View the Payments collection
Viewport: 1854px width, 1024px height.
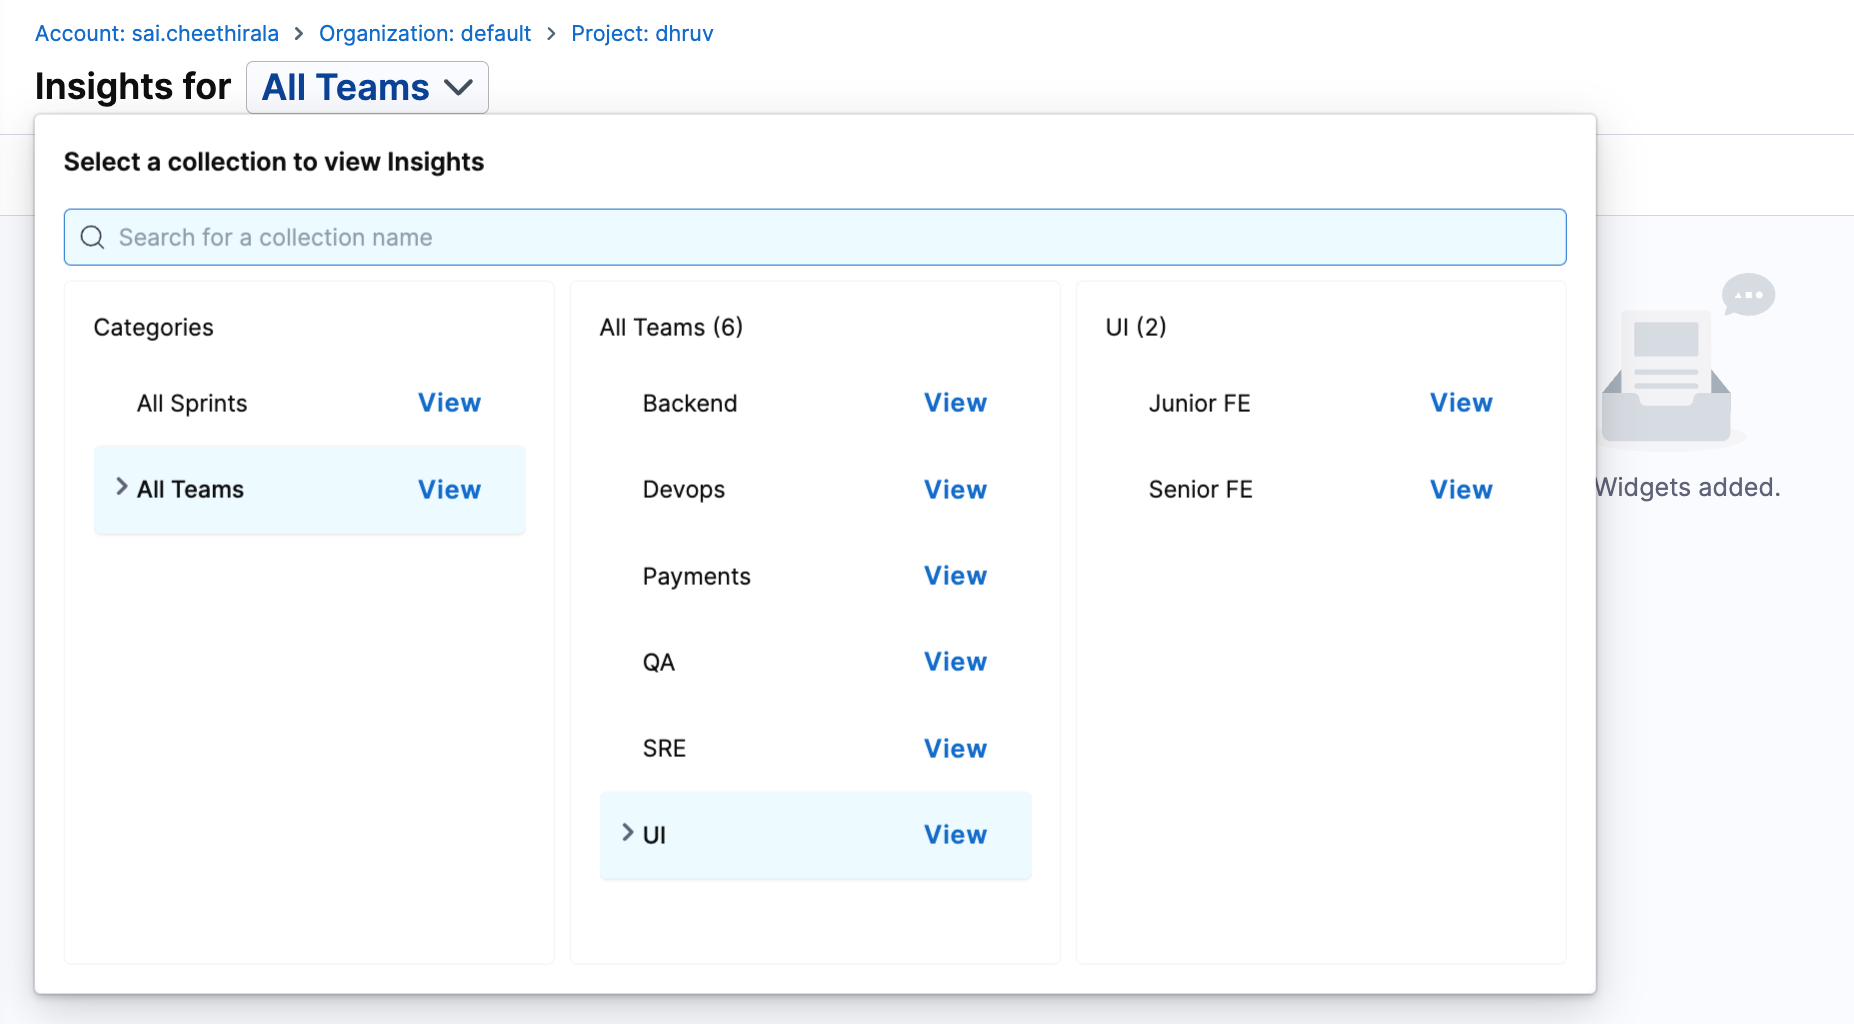(x=955, y=576)
